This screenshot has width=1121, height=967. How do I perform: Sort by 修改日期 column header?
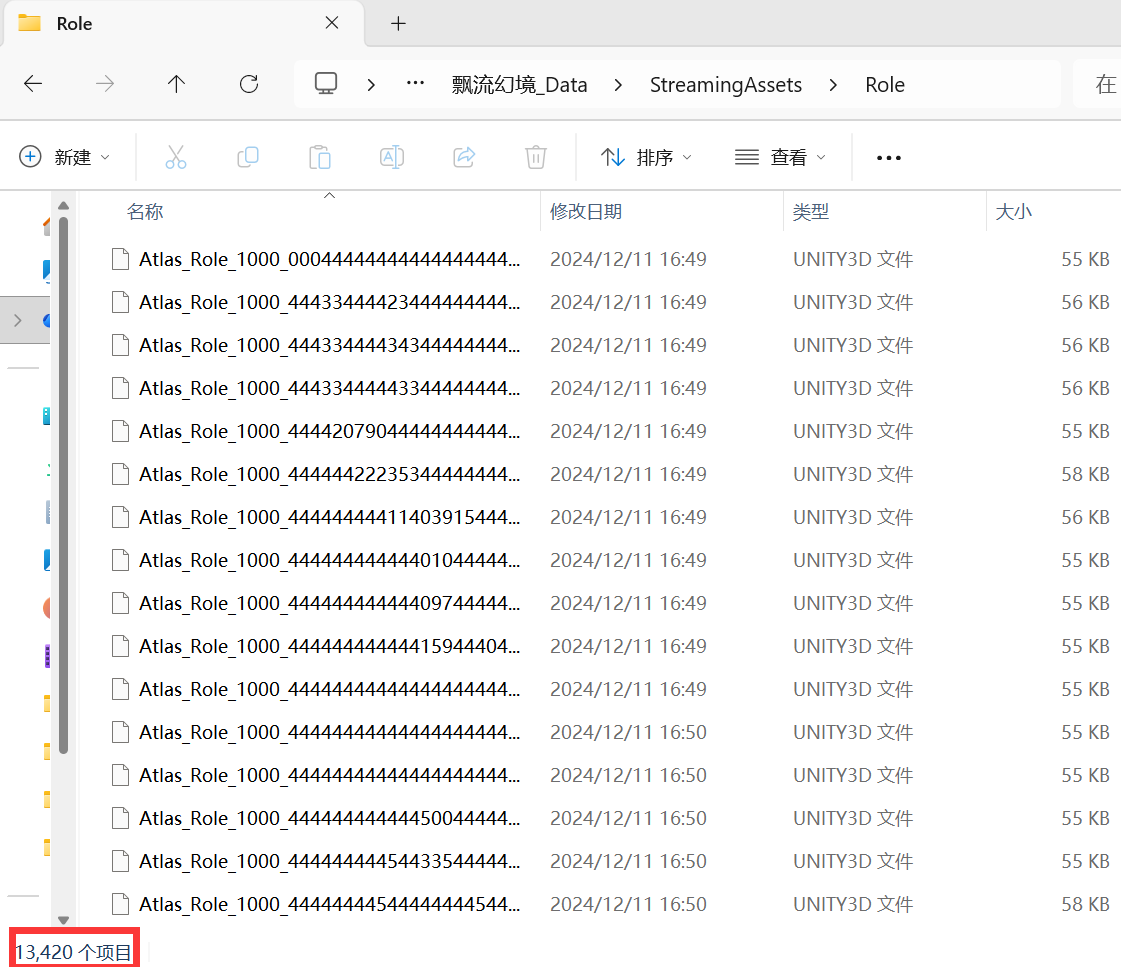tap(586, 212)
